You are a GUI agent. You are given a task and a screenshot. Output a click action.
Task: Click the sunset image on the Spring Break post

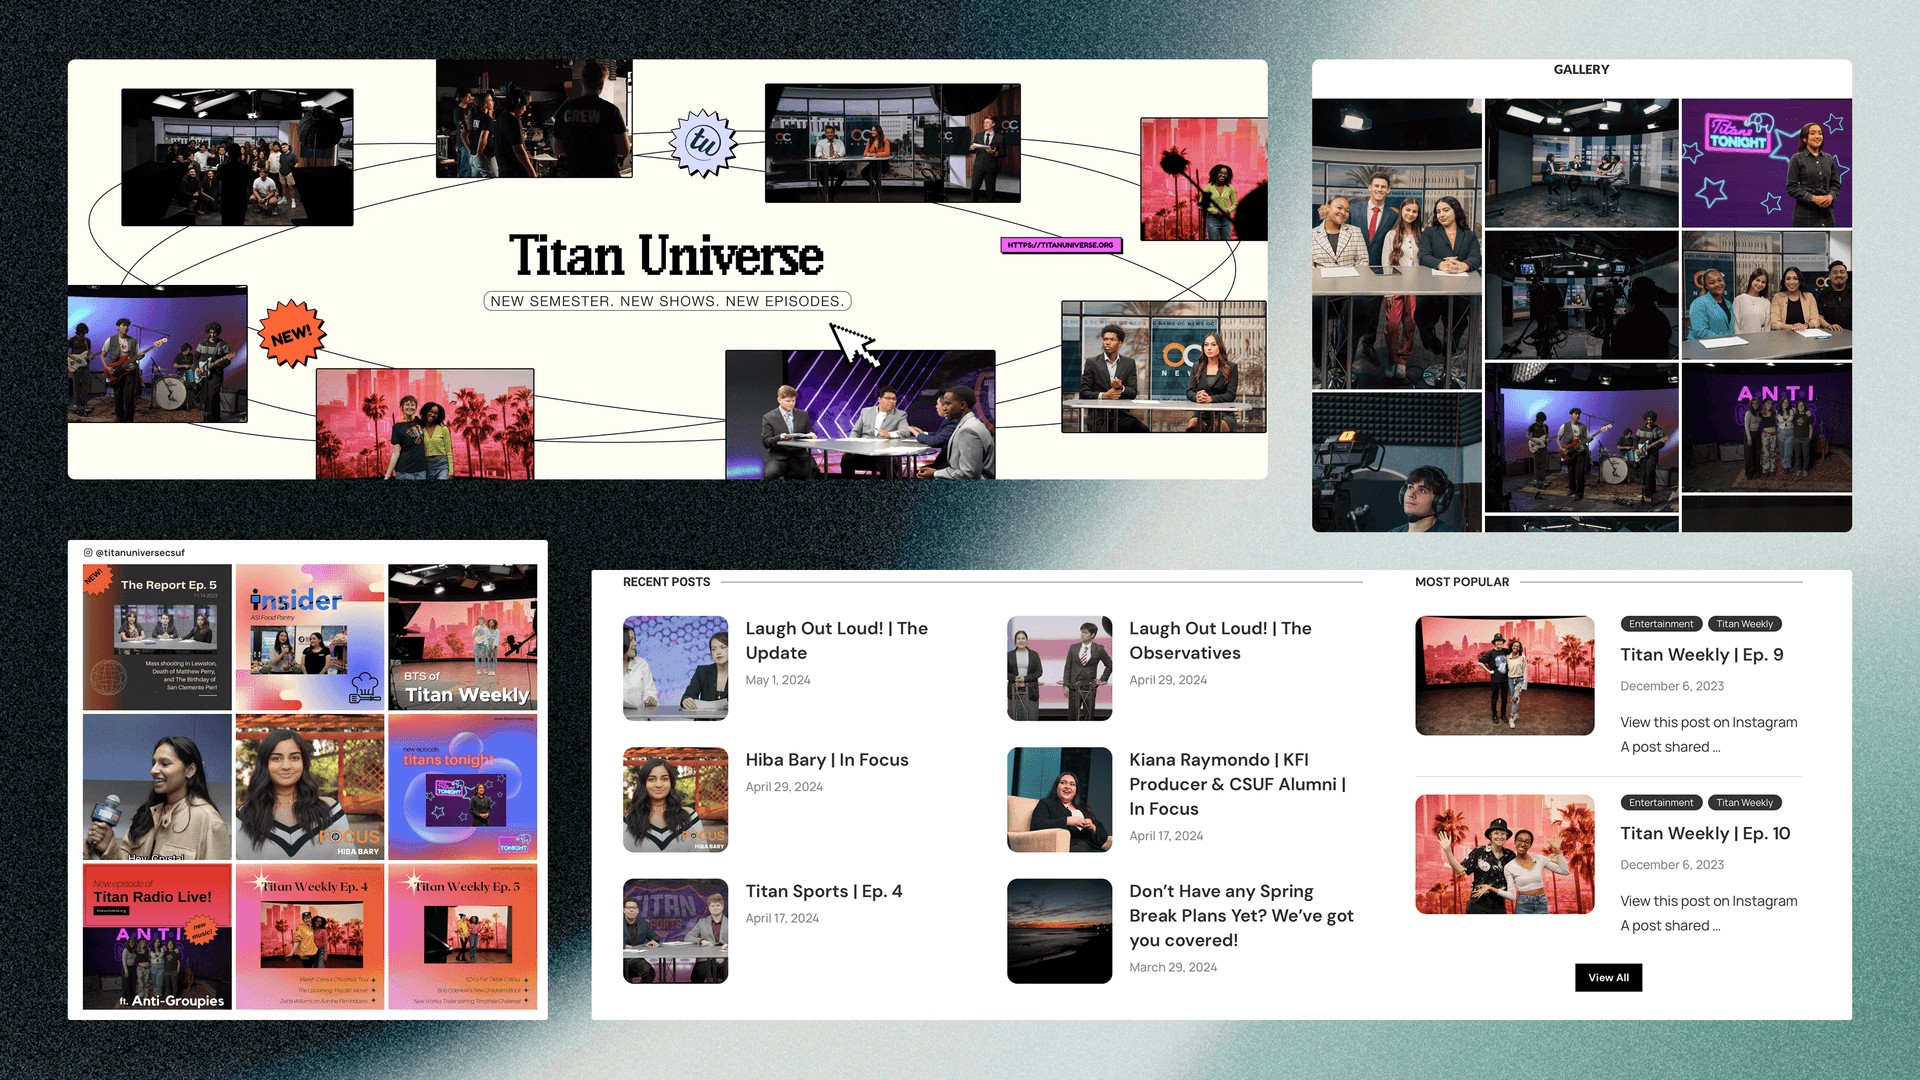click(x=1059, y=931)
